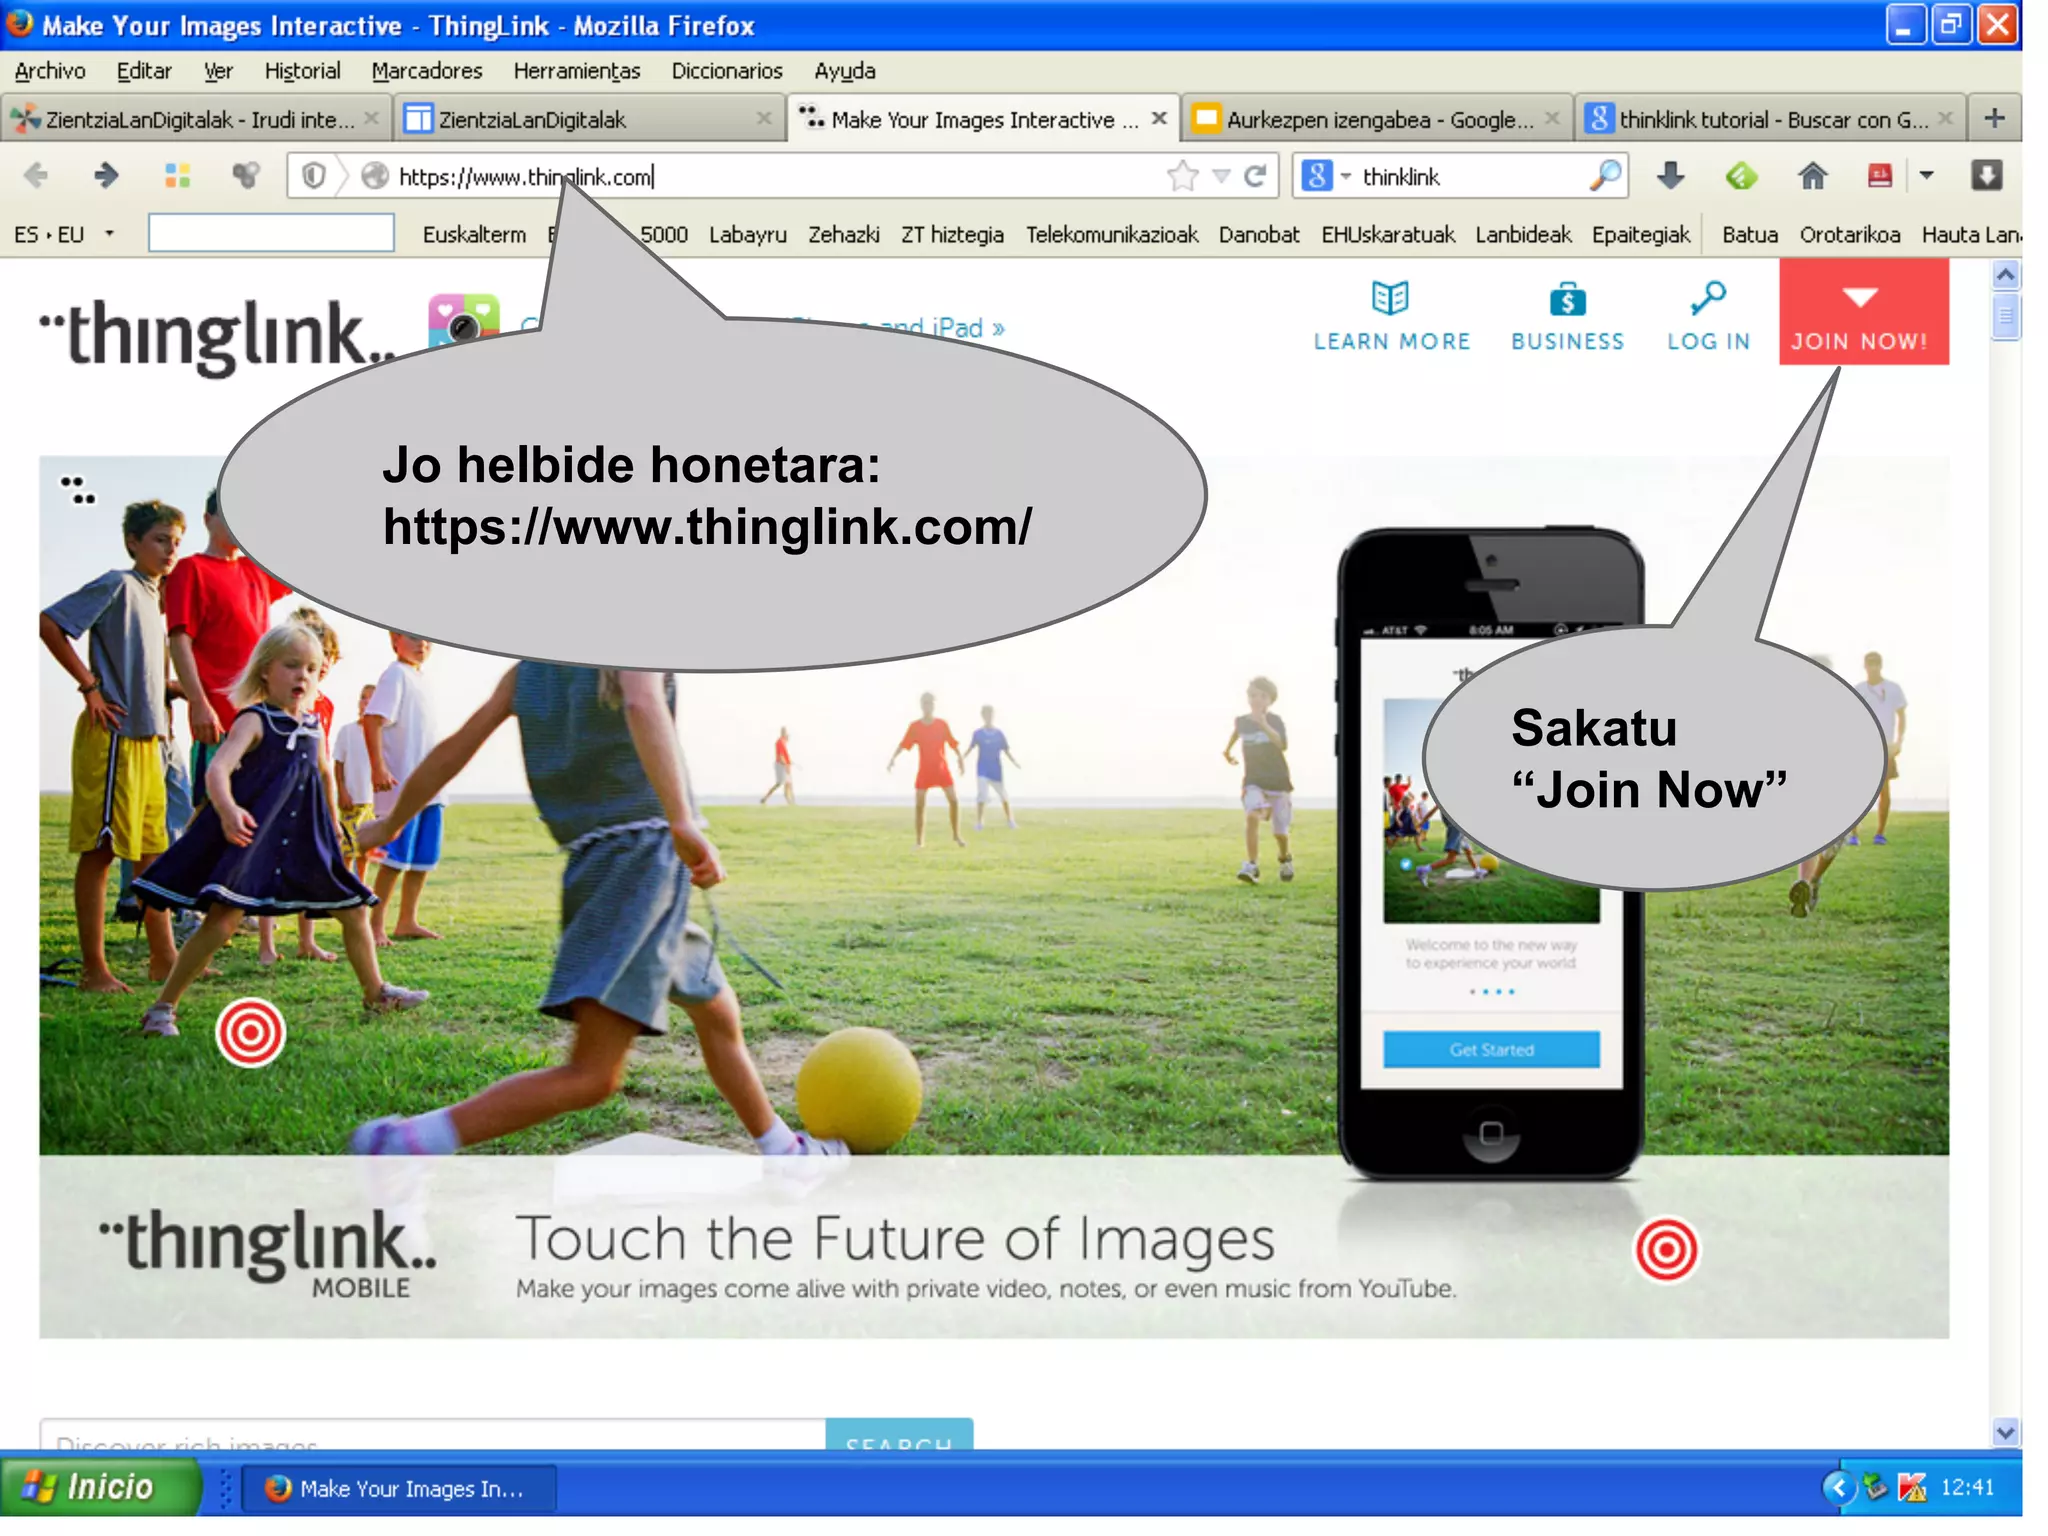This screenshot has width=2048, height=1536.
Task: Open LEARN MORE book icon
Action: coord(1390,298)
